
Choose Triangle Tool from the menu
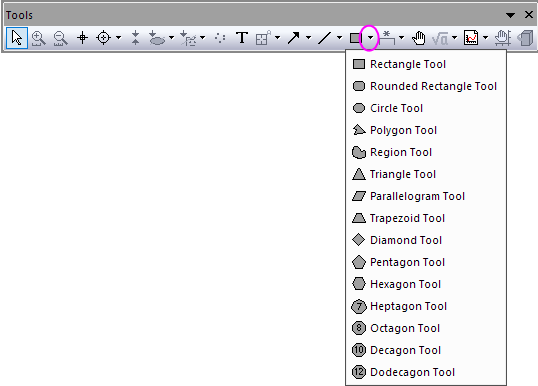point(426,174)
